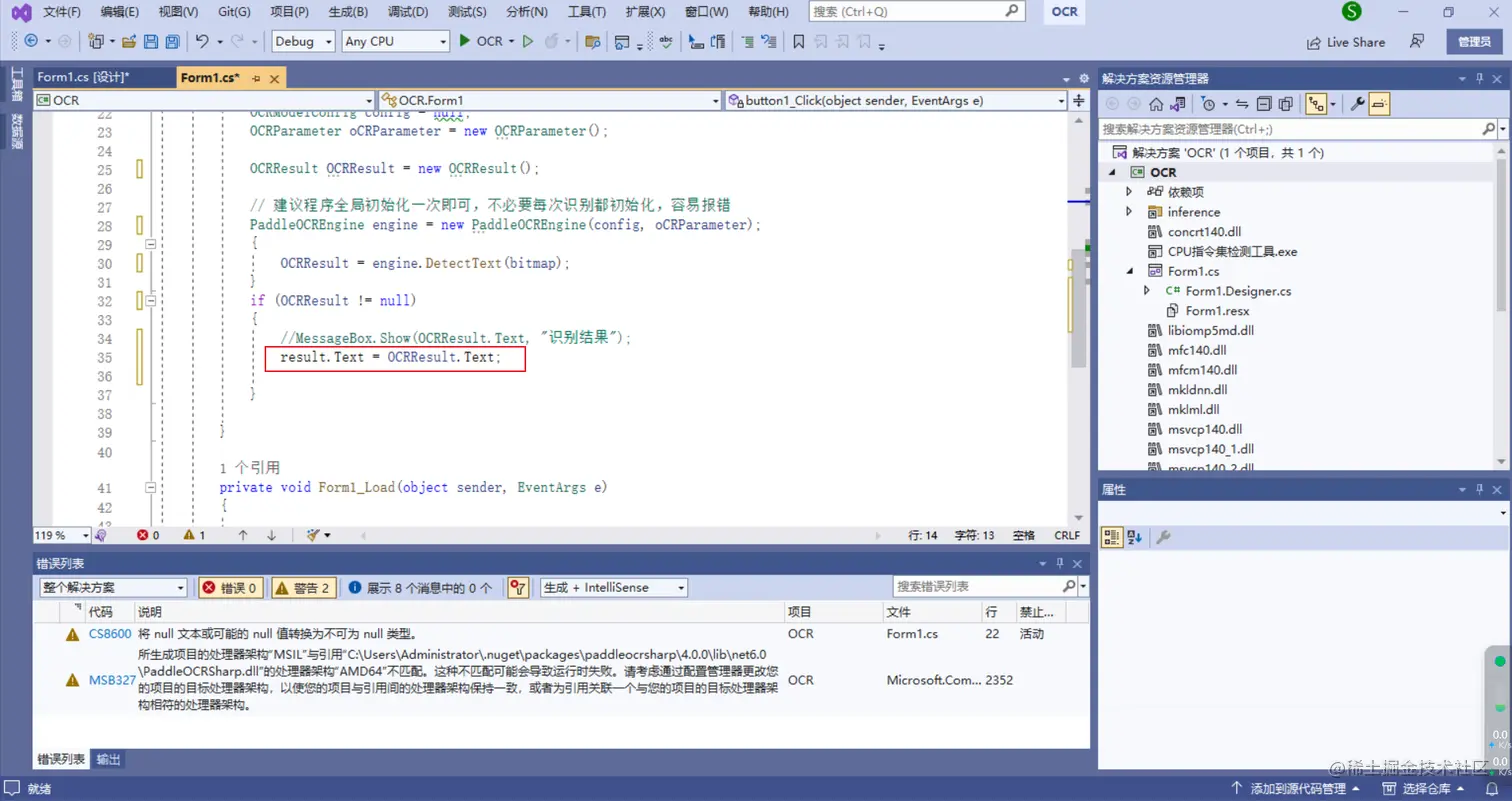This screenshot has height=801, width=1512.
Task: Open the 调试(D) menu
Action: (x=406, y=12)
